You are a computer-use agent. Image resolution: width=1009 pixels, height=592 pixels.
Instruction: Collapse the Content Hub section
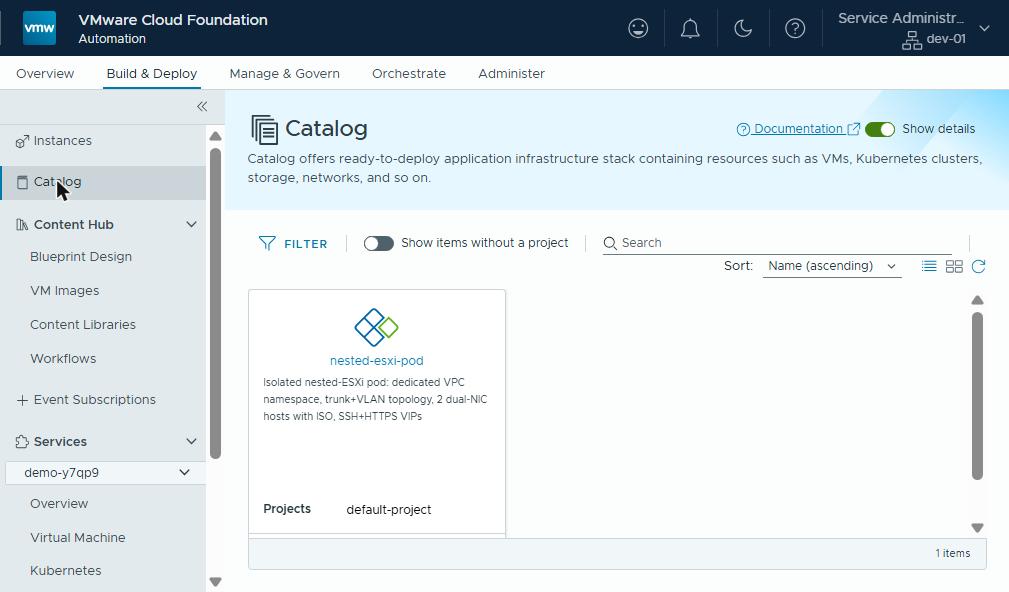click(191, 225)
